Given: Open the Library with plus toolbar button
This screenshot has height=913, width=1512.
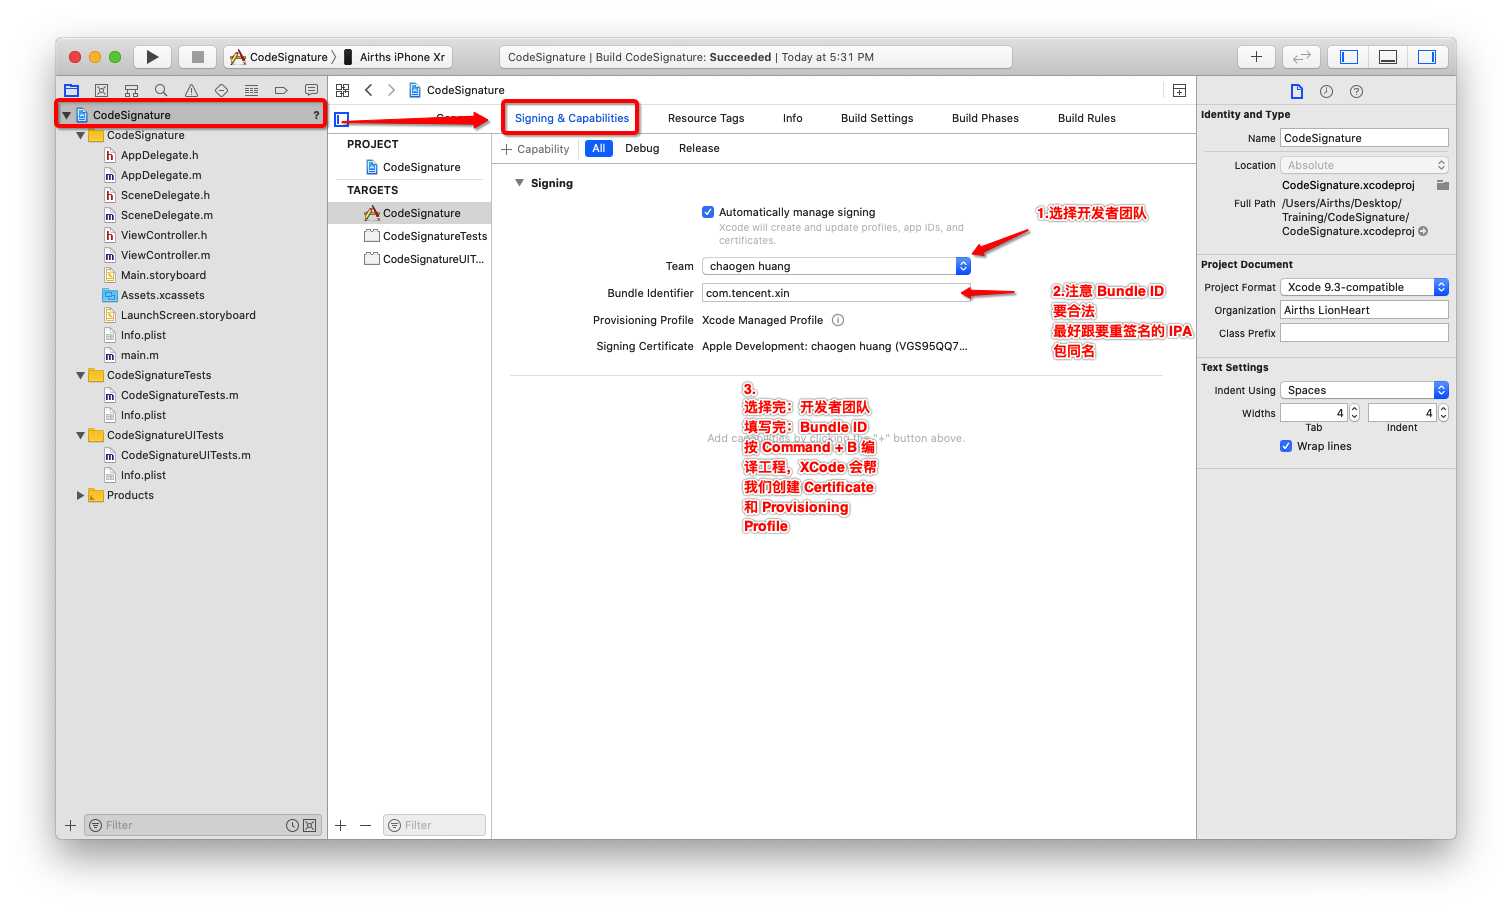Looking at the screenshot, I should [x=1256, y=57].
